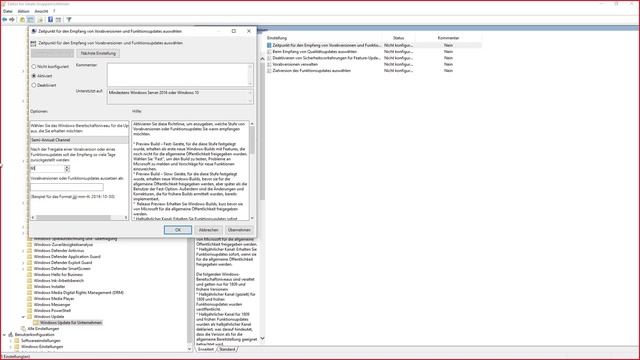This screenshot has width=640, height=360.
Task: Click the pause-start date input field
Action: tap(67, 187)
